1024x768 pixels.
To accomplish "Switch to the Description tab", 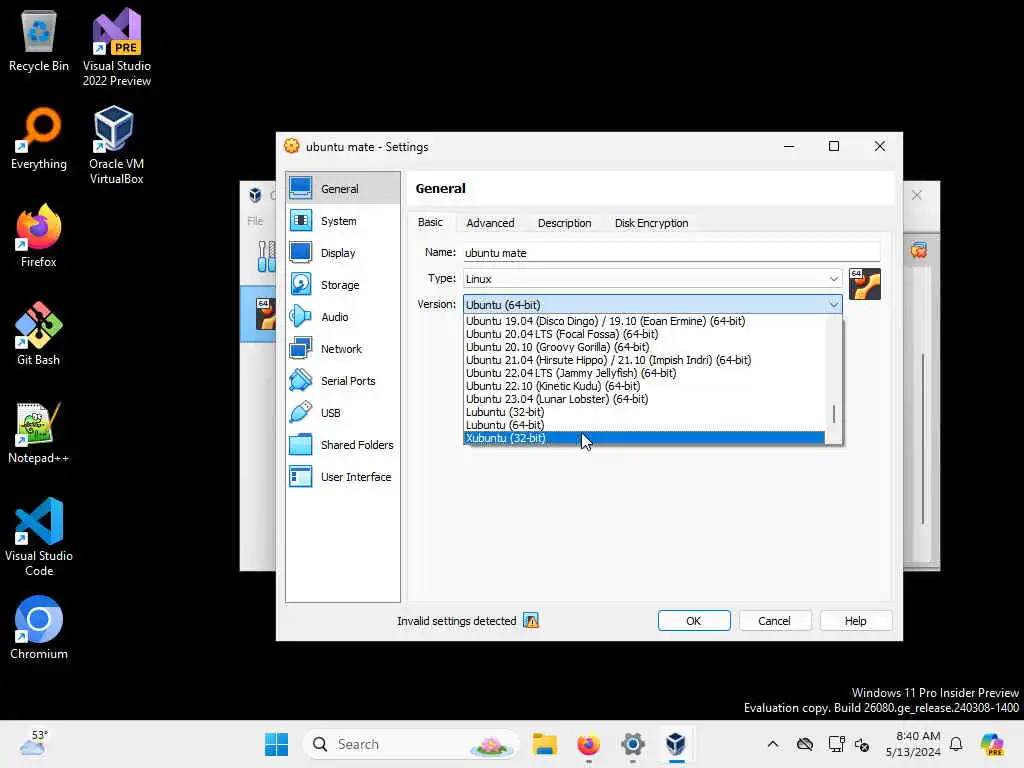I will point(564,223).
